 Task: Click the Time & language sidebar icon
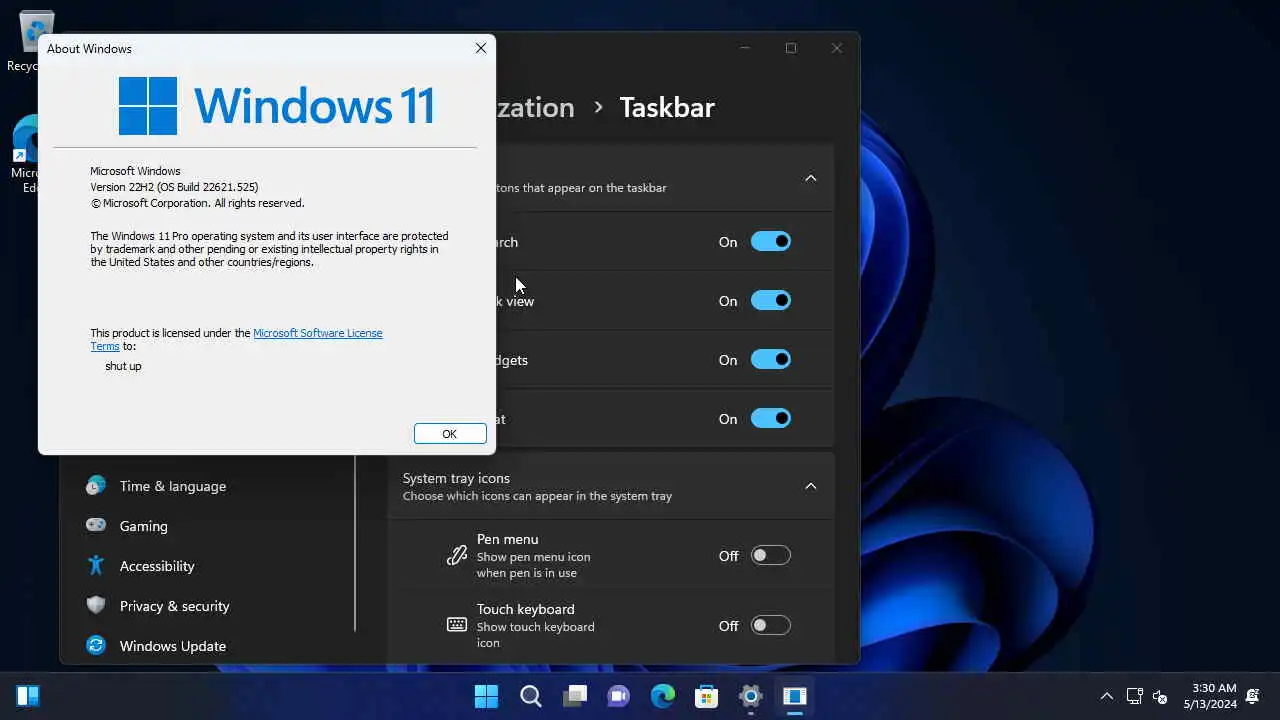coord(96,486)
